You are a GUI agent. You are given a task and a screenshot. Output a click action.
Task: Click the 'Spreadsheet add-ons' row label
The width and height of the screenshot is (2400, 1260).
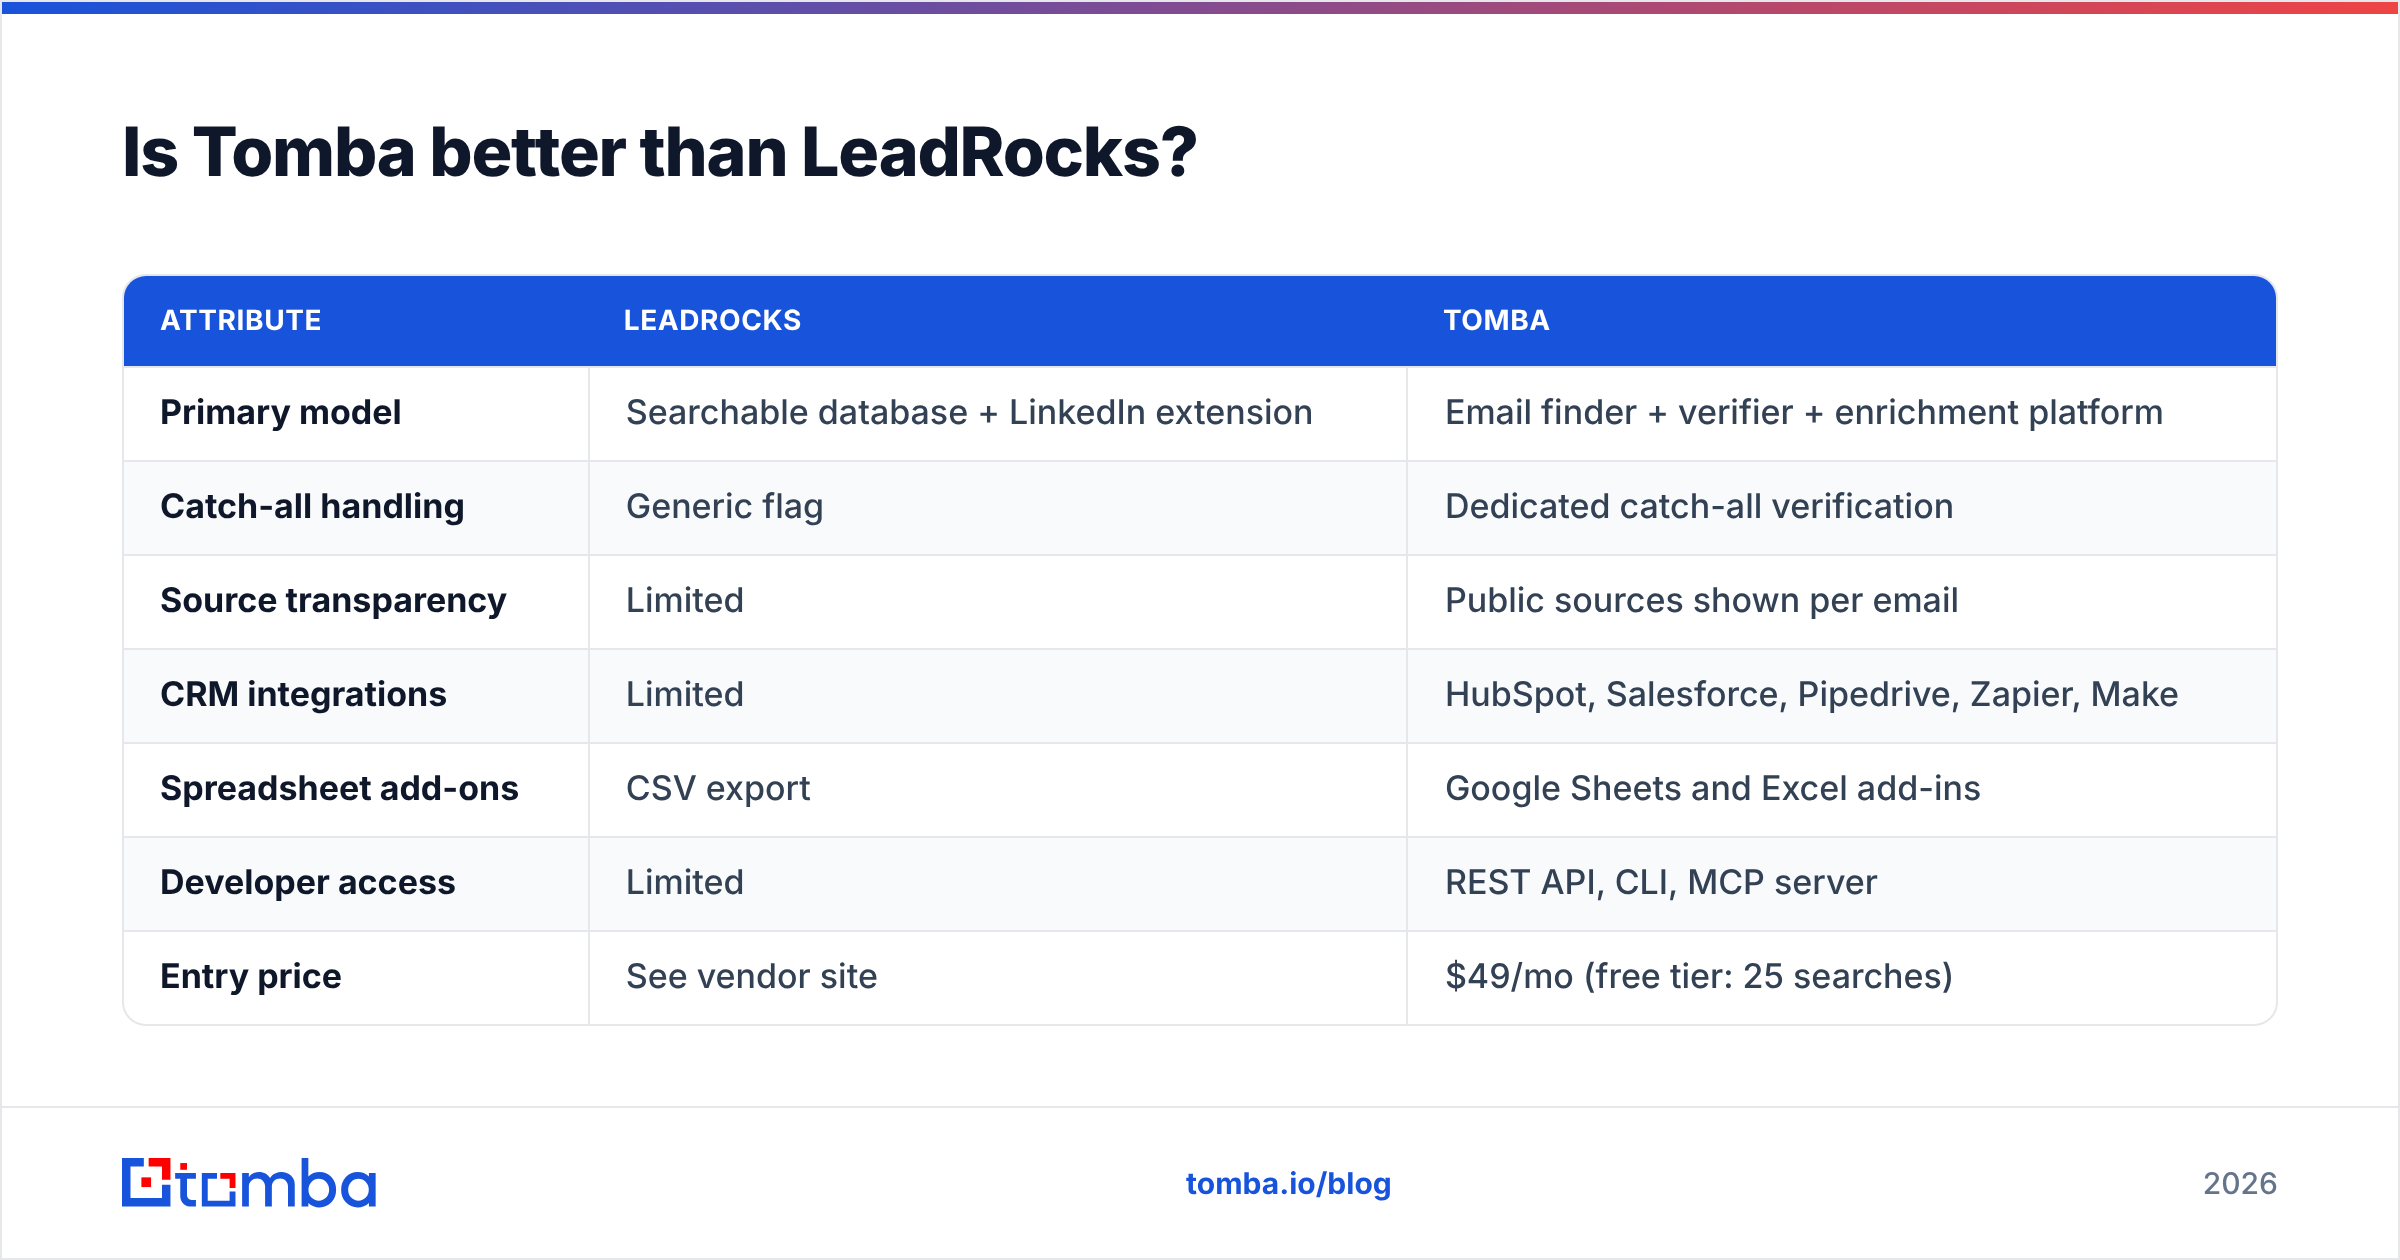point(340,788)
